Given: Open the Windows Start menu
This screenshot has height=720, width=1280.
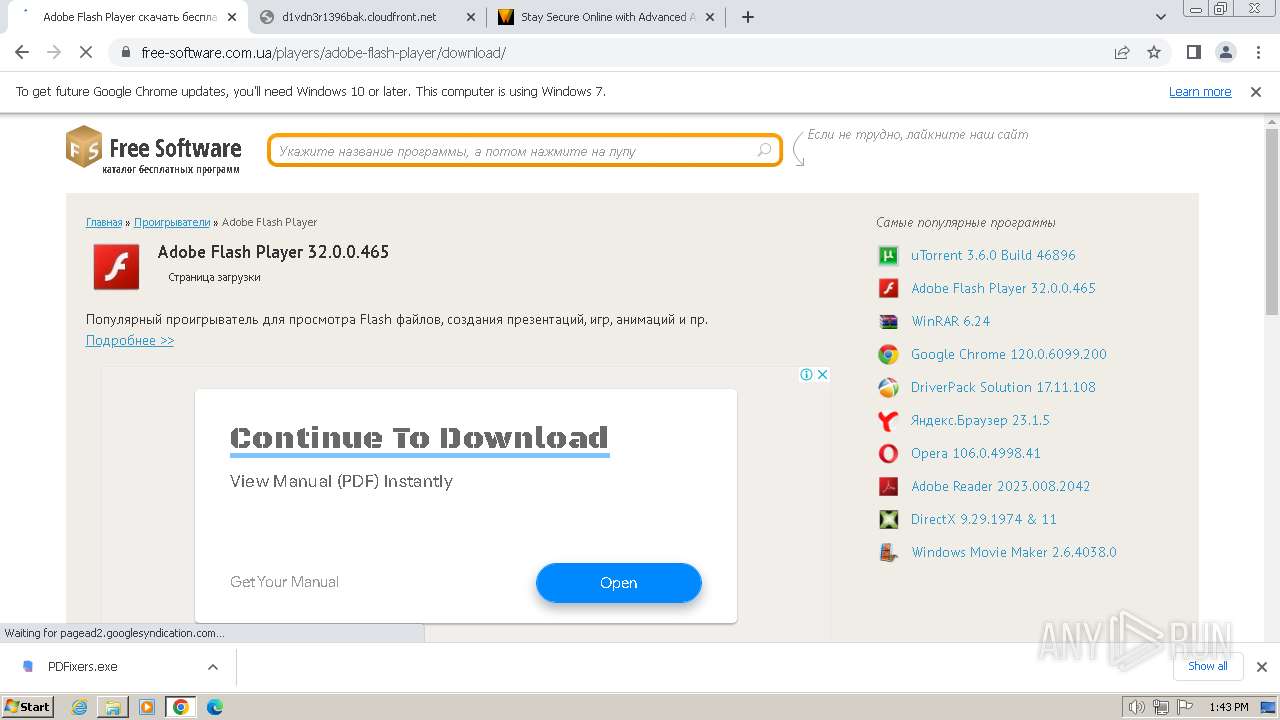Looking at the screenshot, I should point(28,706).
